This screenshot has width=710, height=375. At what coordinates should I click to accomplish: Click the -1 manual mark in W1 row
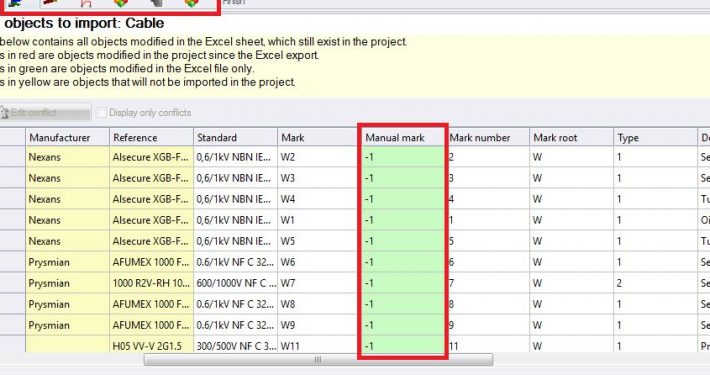403,220
